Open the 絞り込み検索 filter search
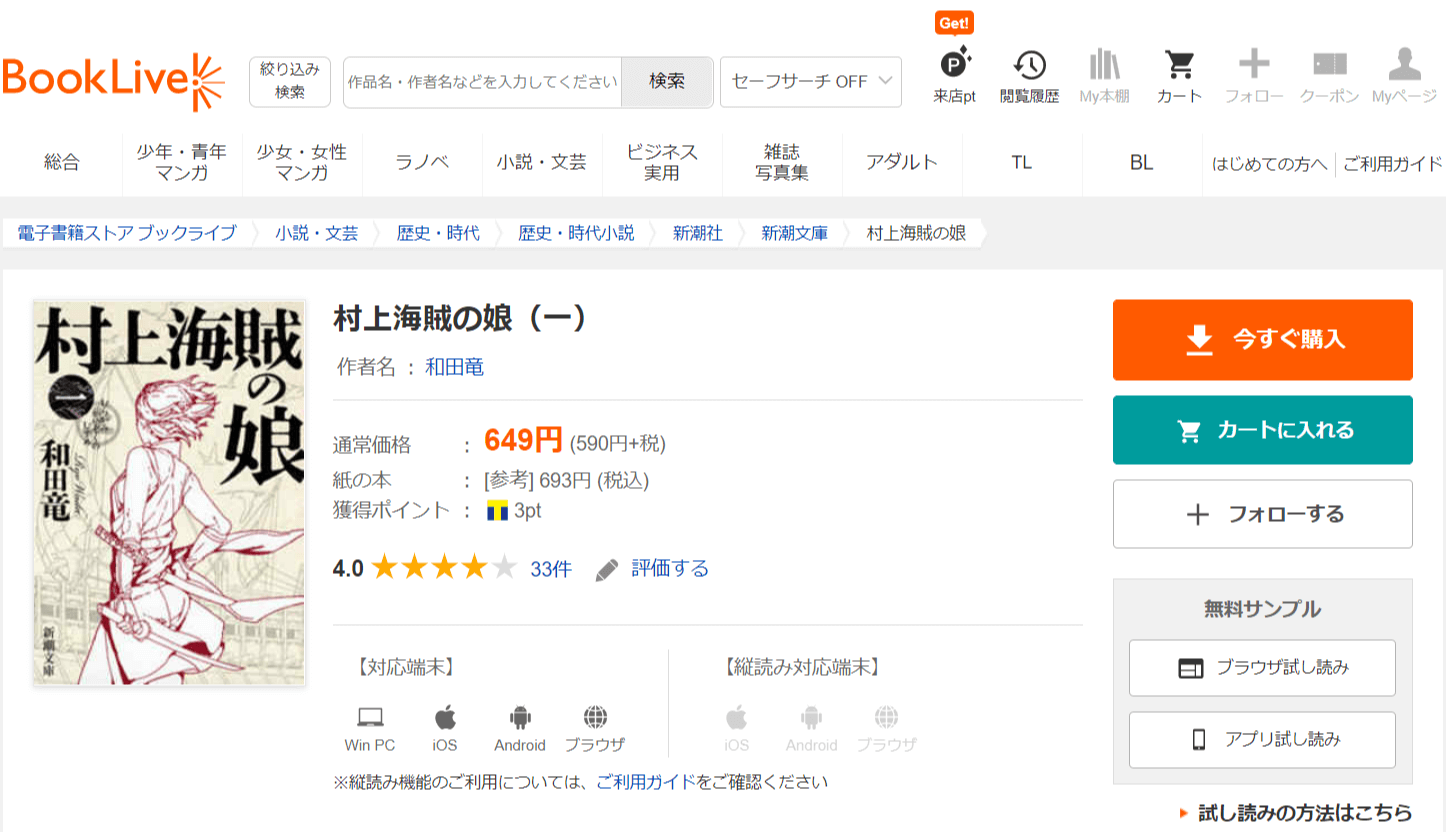The image size is (1446, 832). click(x=289, y=81)
